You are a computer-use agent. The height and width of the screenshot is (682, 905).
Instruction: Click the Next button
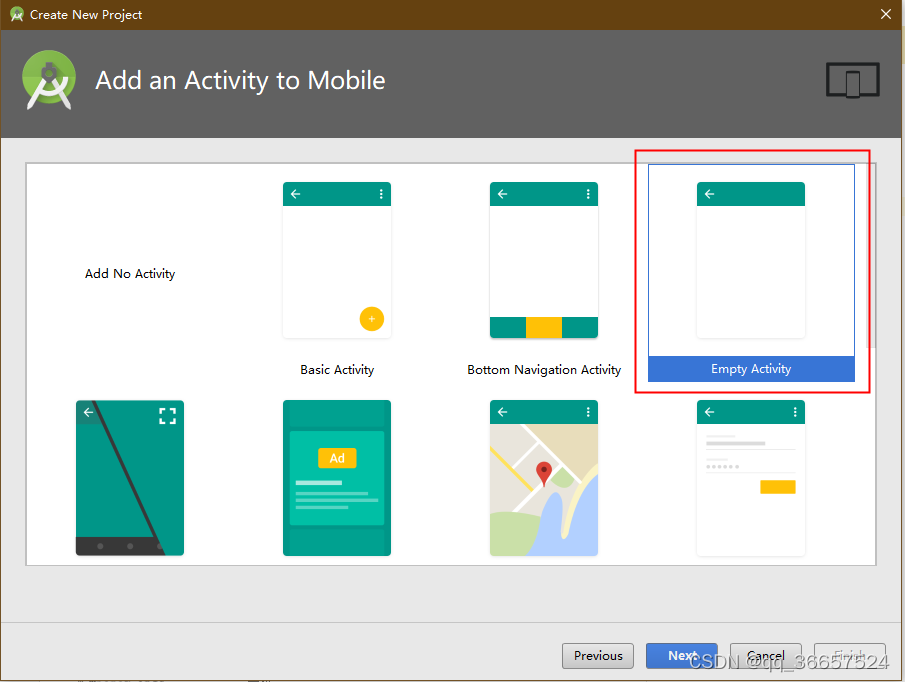[x=681, y=656]
